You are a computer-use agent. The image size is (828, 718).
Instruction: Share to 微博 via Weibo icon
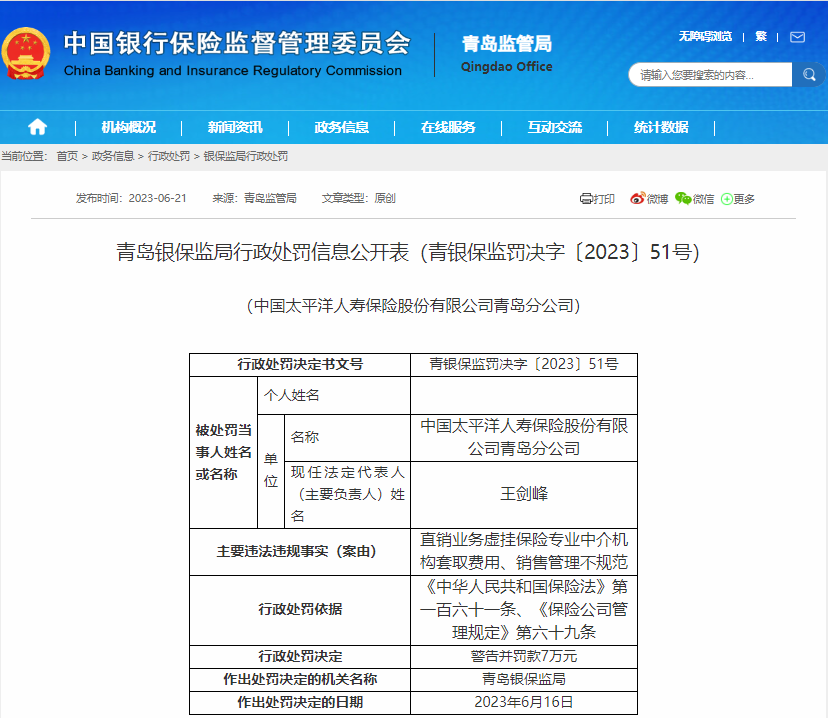point(648,199)
